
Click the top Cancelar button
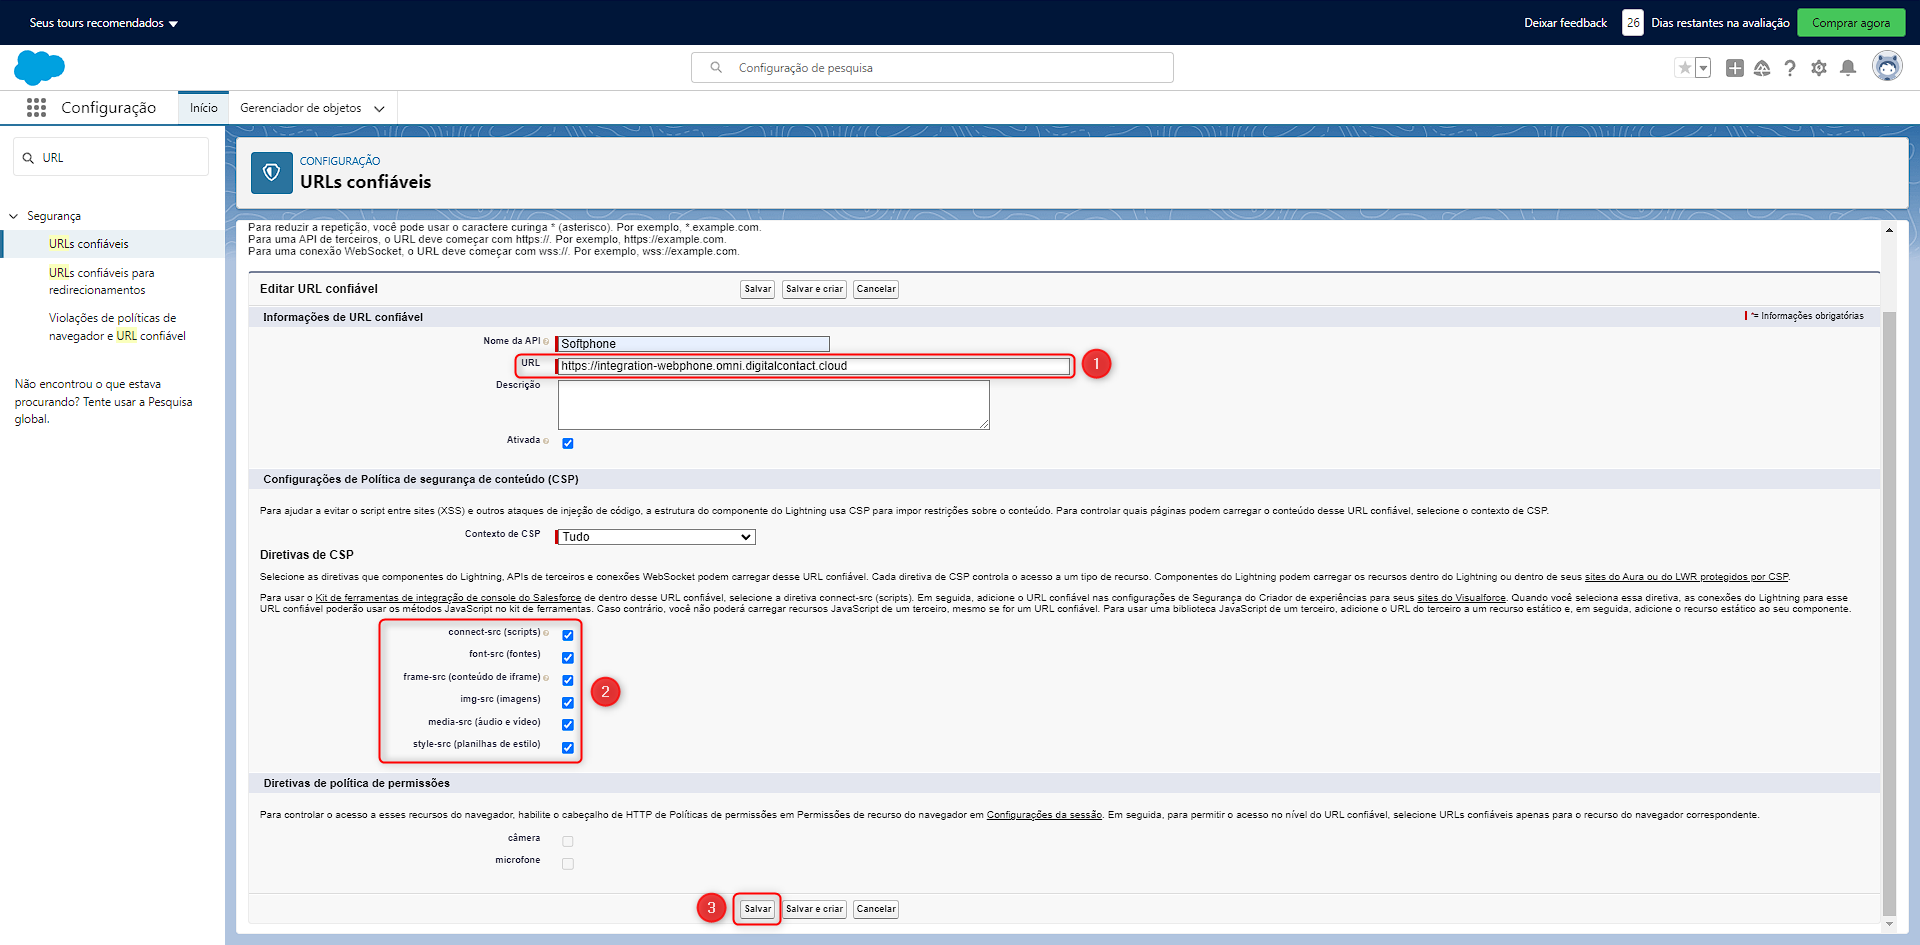[x=876, y=289]
